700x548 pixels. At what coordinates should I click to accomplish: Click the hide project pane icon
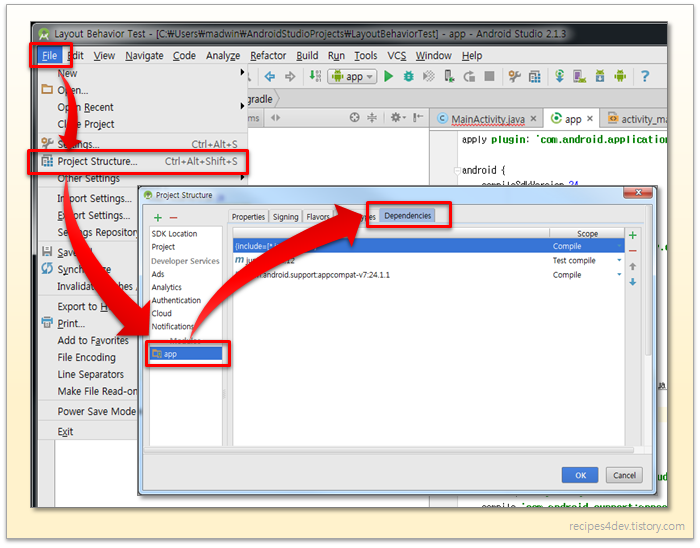click(418, 117)
